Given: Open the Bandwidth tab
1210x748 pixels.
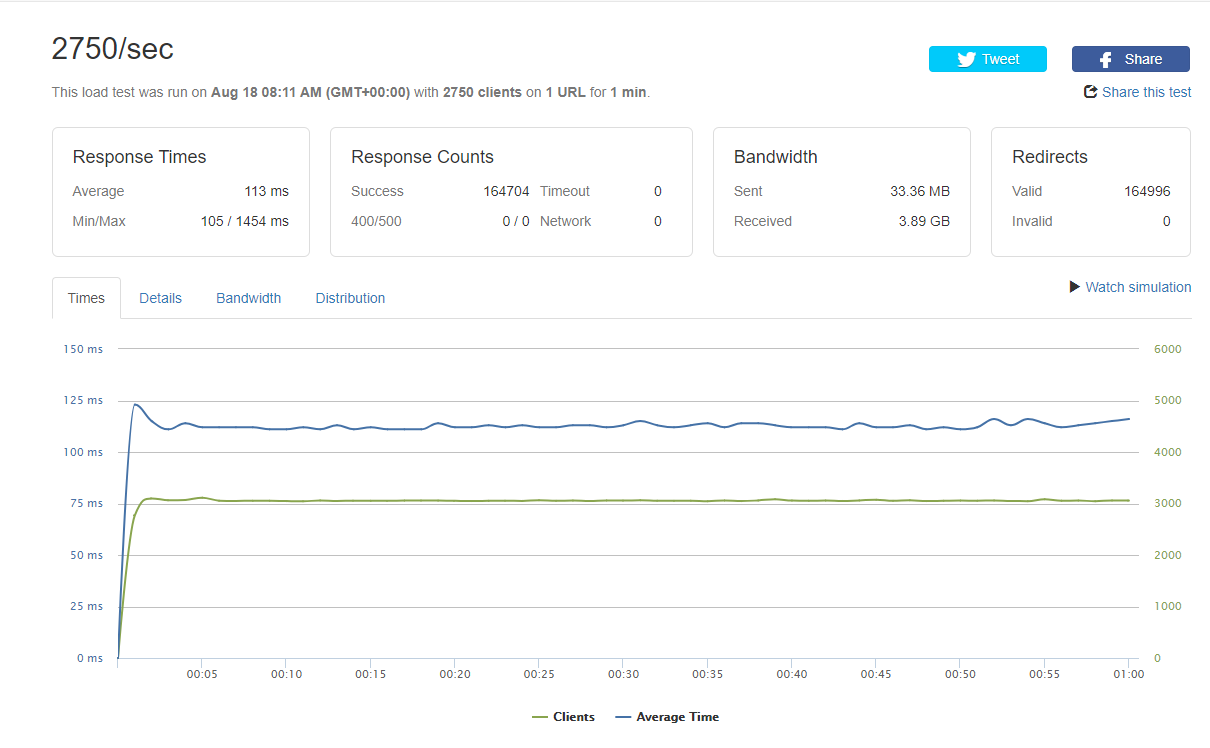Looking at the screenshot, I should pos(248,298).
